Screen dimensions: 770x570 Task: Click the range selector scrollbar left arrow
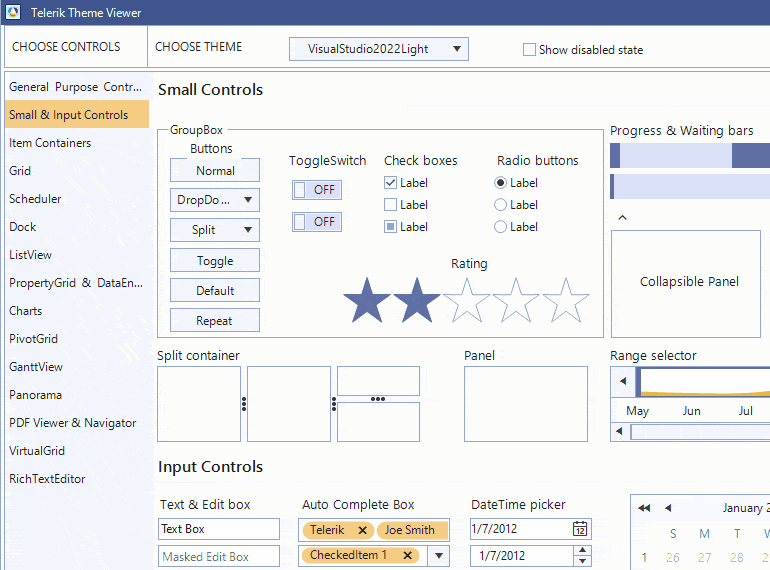click(x=620, y=431)
